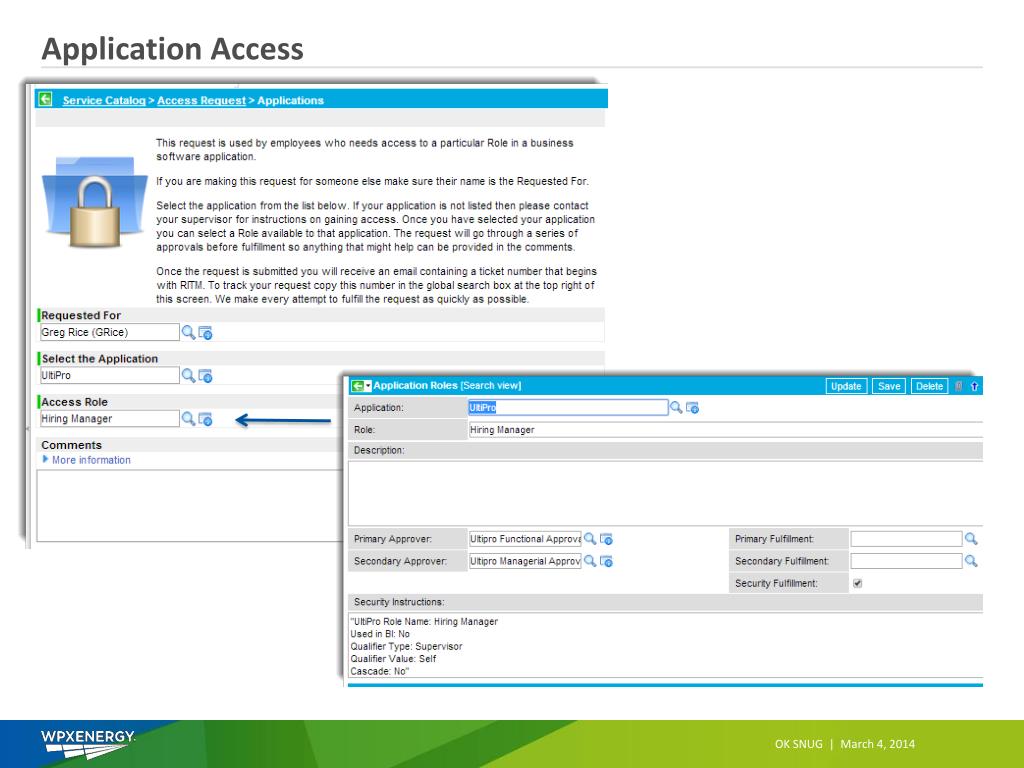Open the lookup magnifier for Secondary Approver
Viewport: 1024px width, 768px height.
pyautogui.click(x=590, y=561)
